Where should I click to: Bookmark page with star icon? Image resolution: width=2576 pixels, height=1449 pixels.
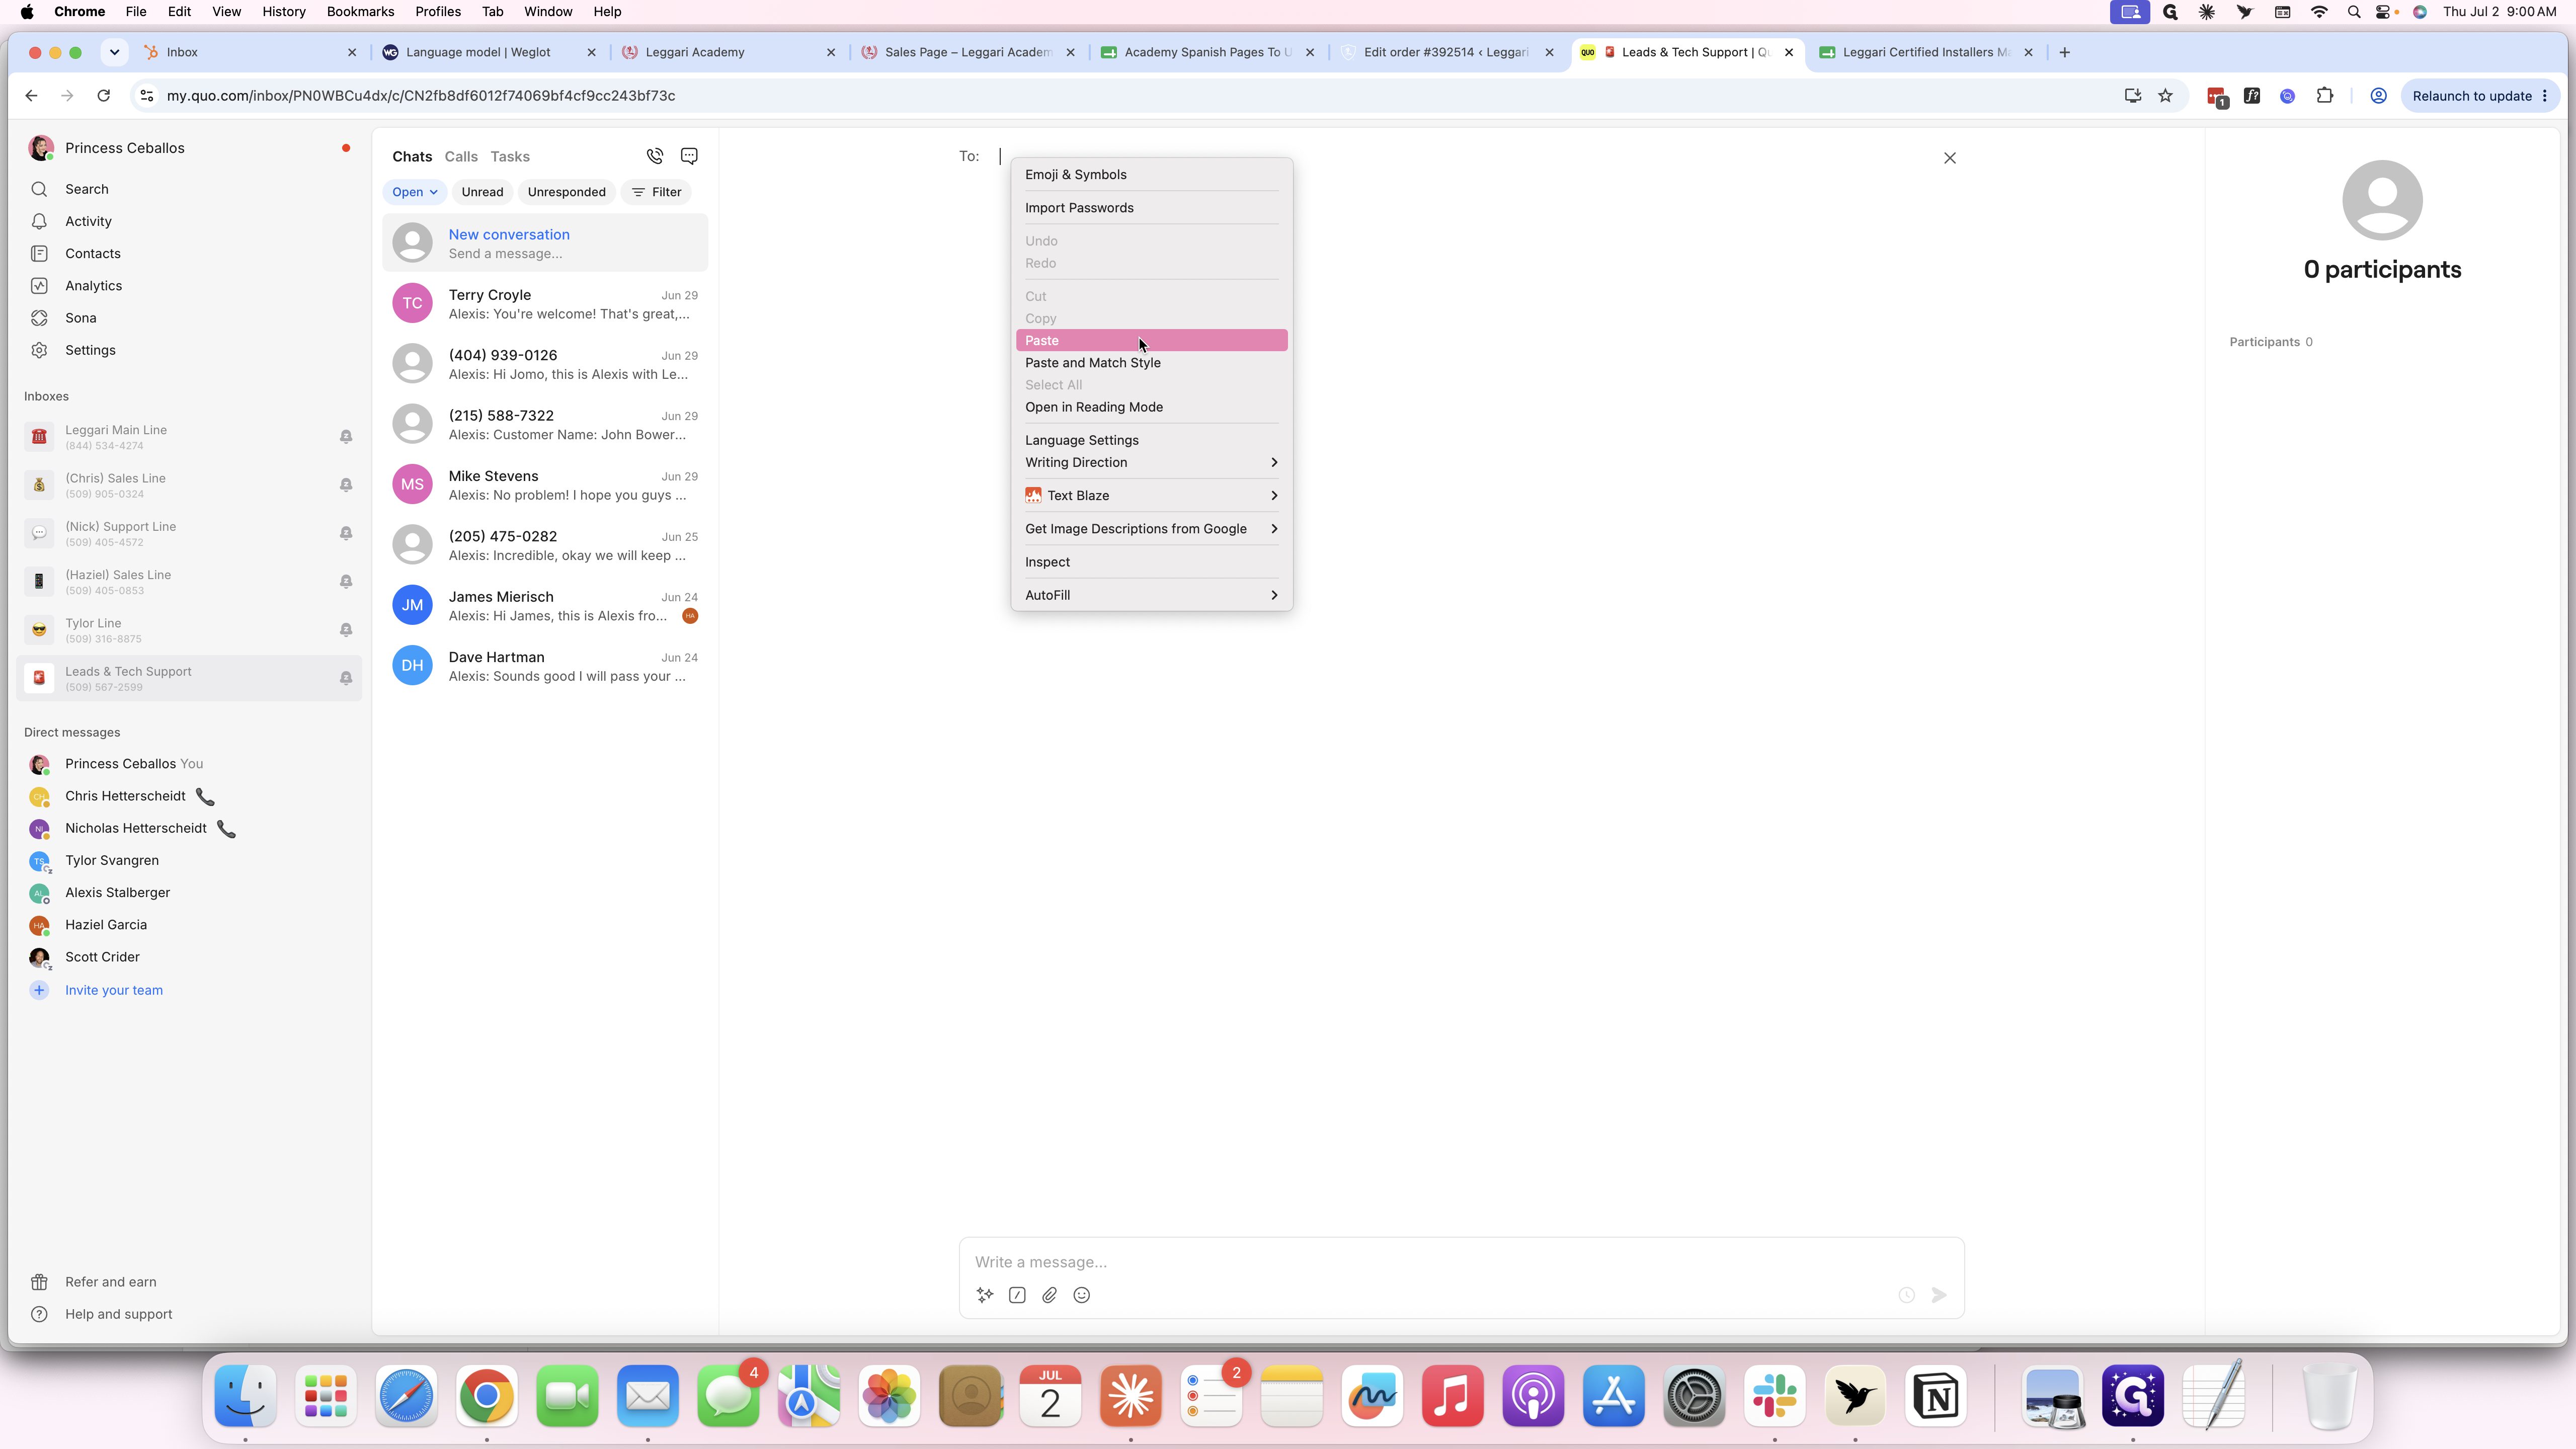click(2165, 96)
